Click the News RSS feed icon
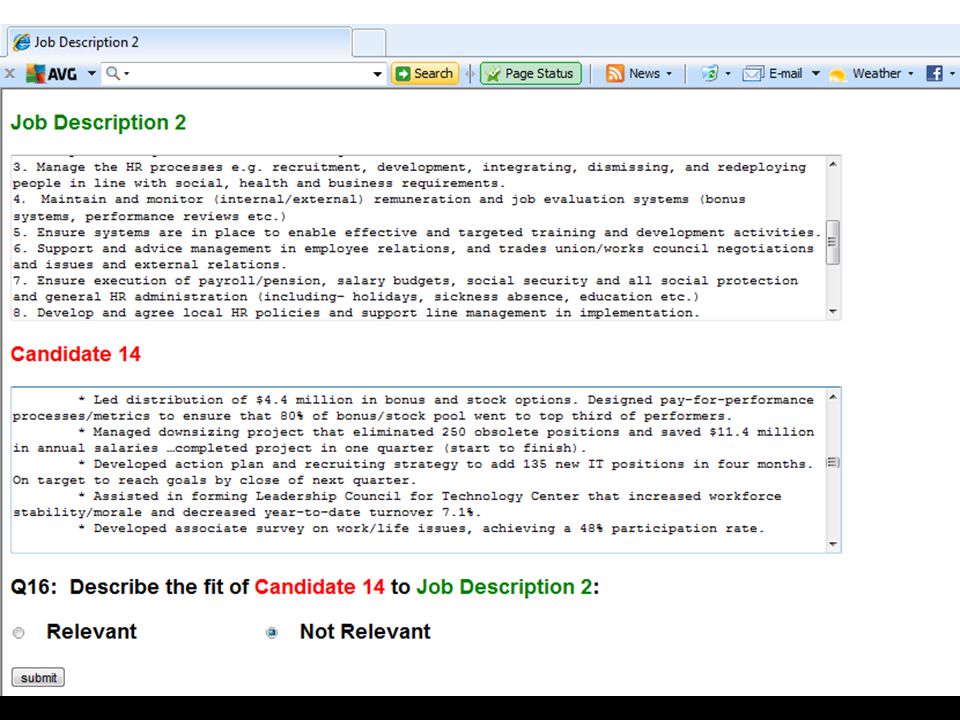The width and height of the screenshot is (960, 720). point(615,73)
